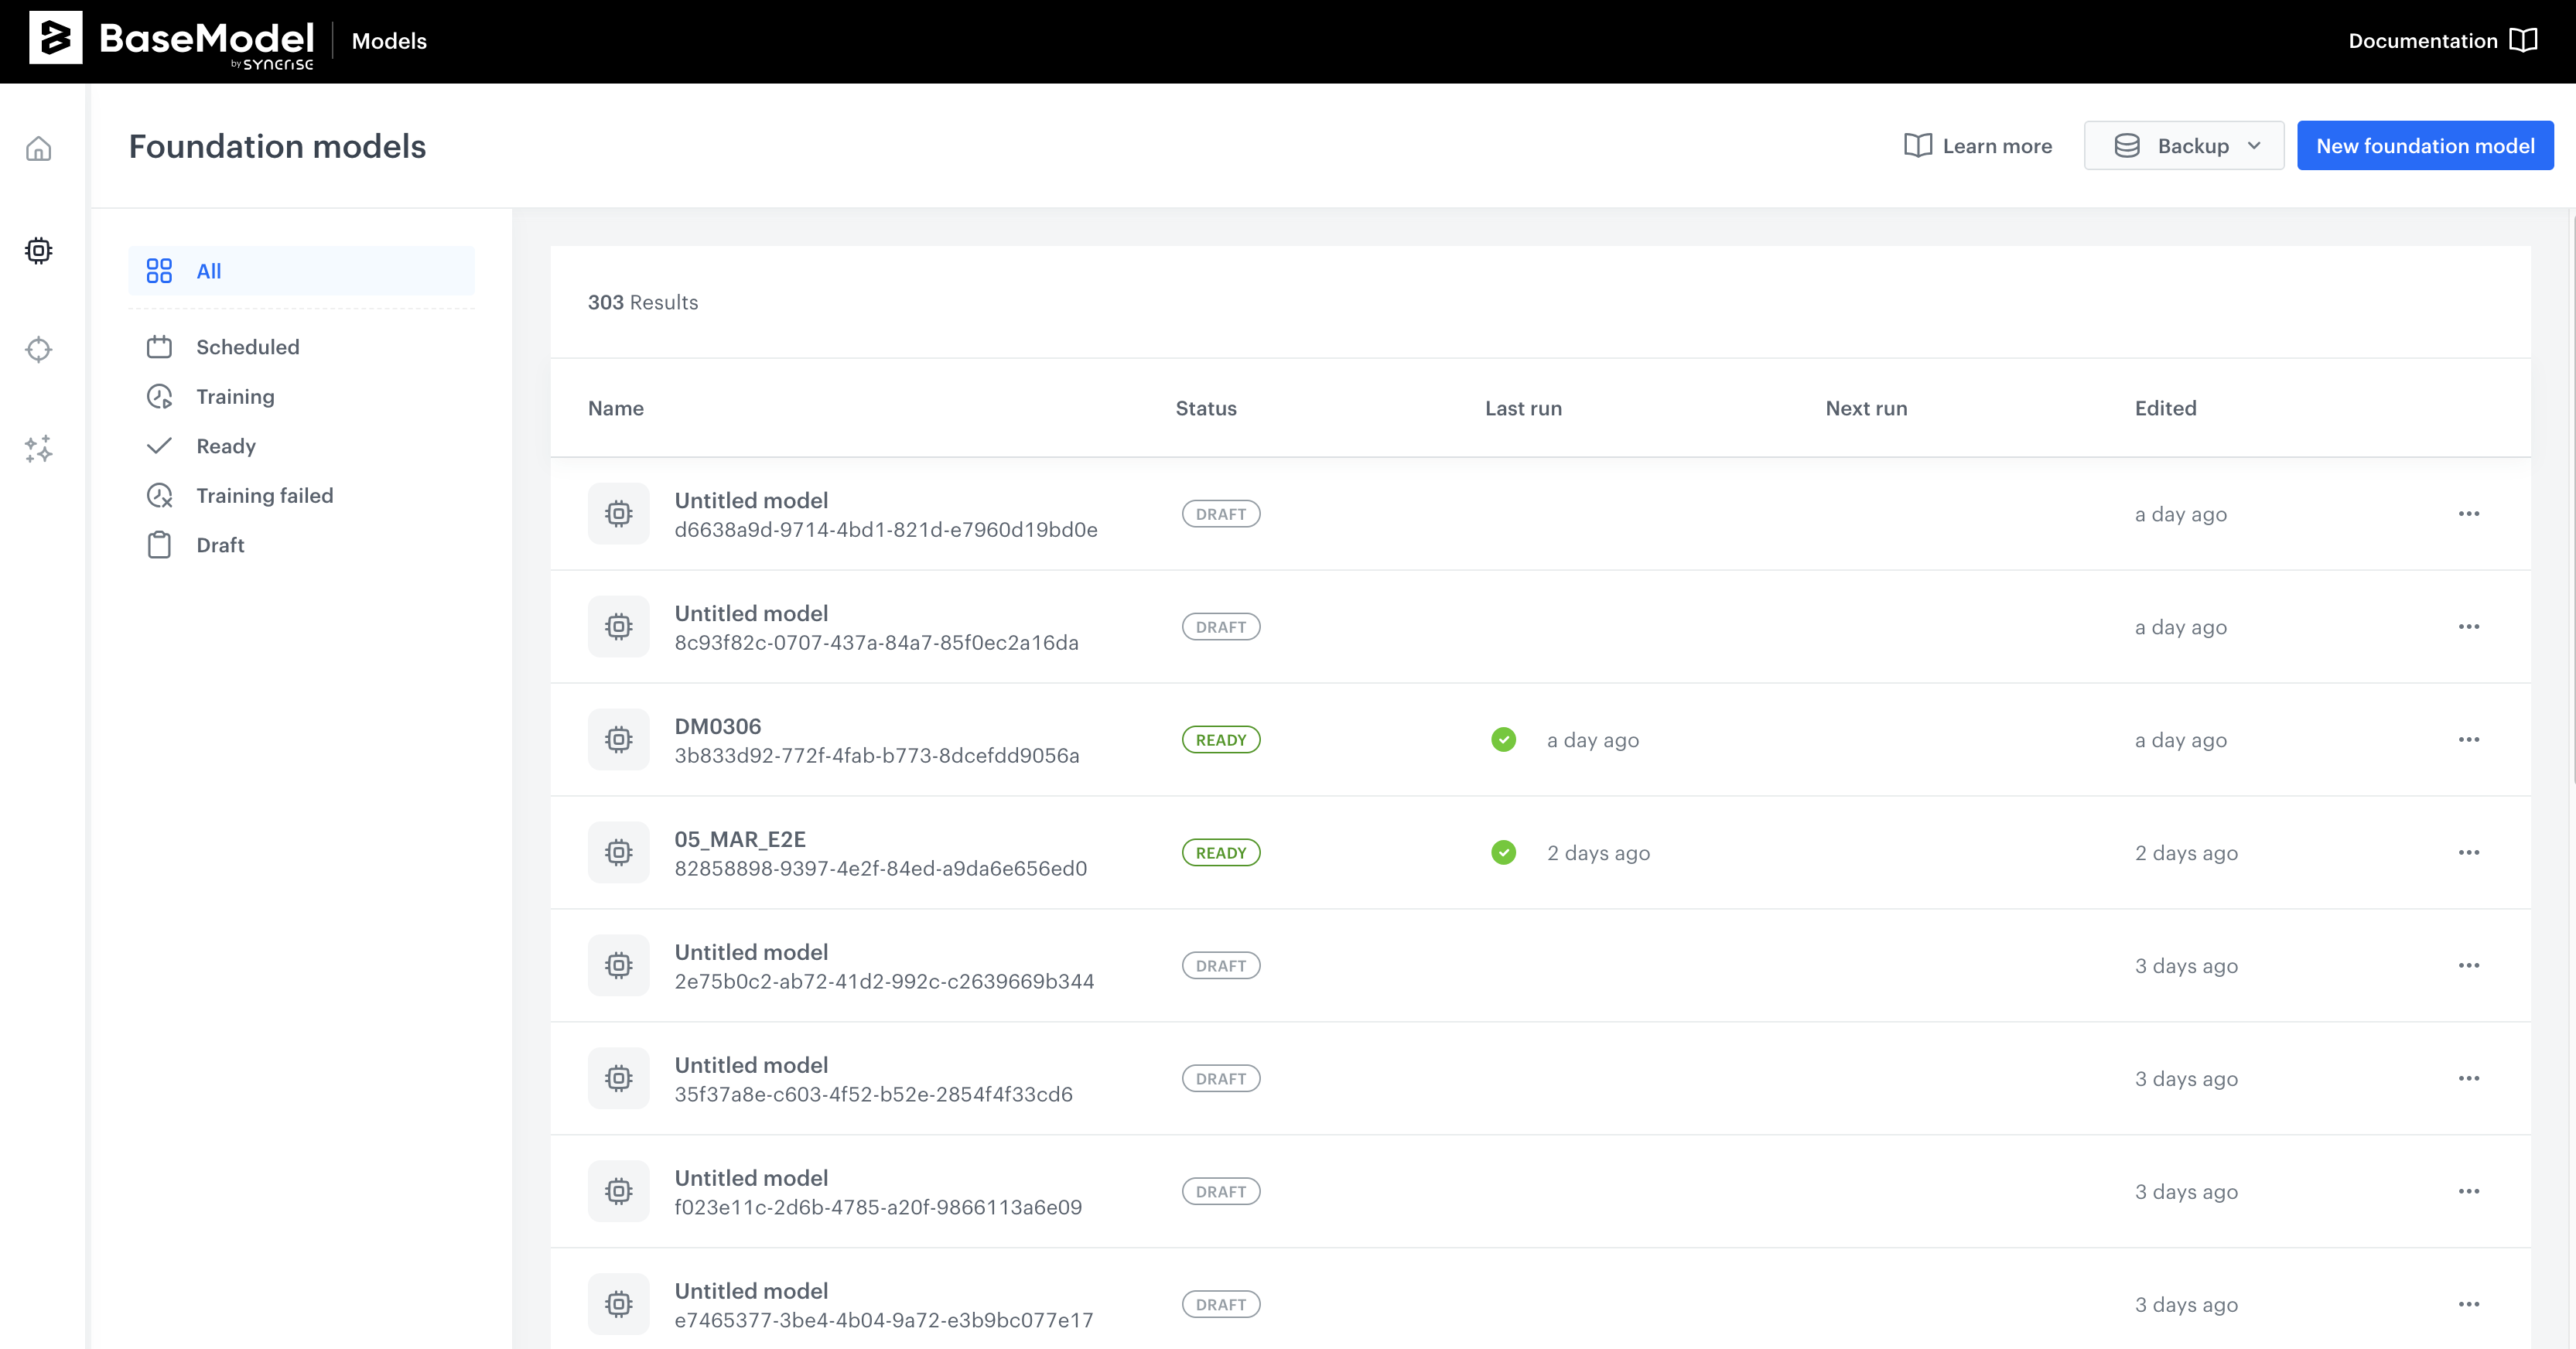Click READY status badge of DM0306
Image resolution: width=2576 pixels, height=1349 pixels.
coord(1220,740)
